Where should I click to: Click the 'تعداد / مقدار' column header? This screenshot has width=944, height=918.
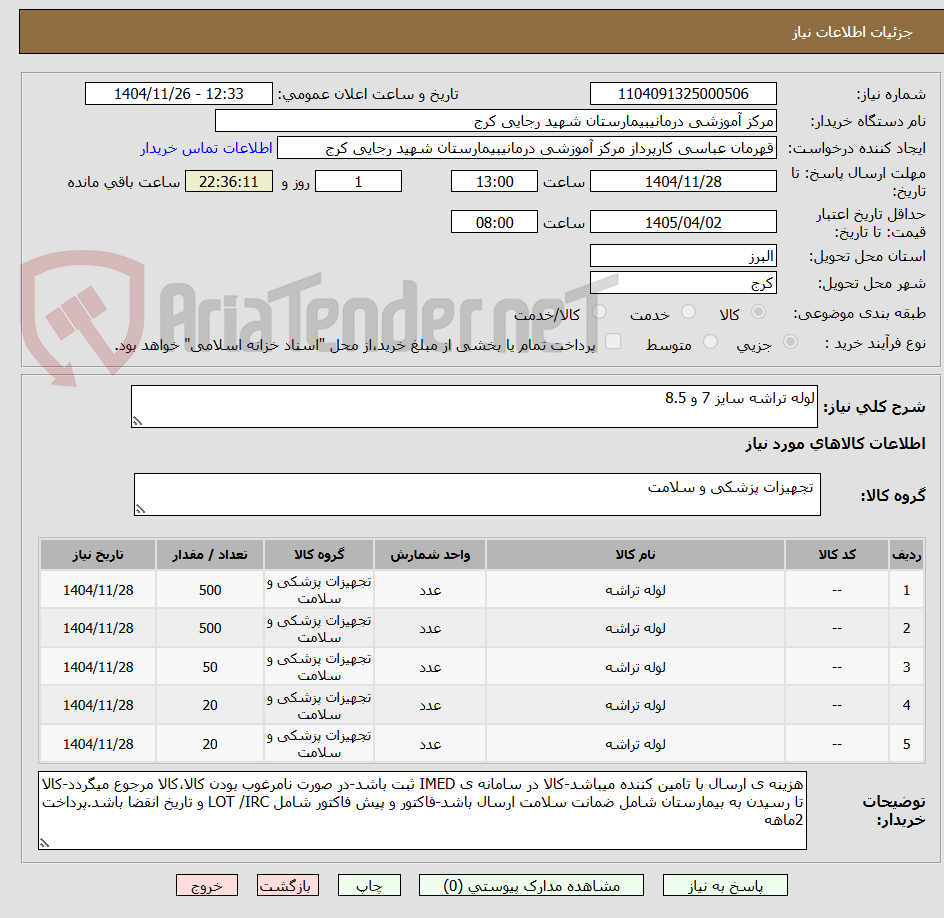click(210, 554)
